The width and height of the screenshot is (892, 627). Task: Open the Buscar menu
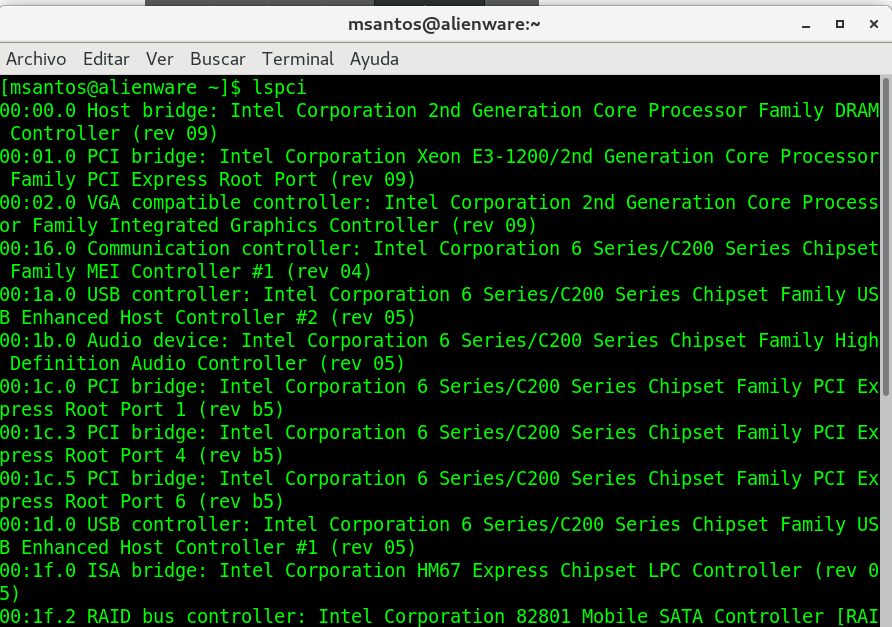(217, 59)
